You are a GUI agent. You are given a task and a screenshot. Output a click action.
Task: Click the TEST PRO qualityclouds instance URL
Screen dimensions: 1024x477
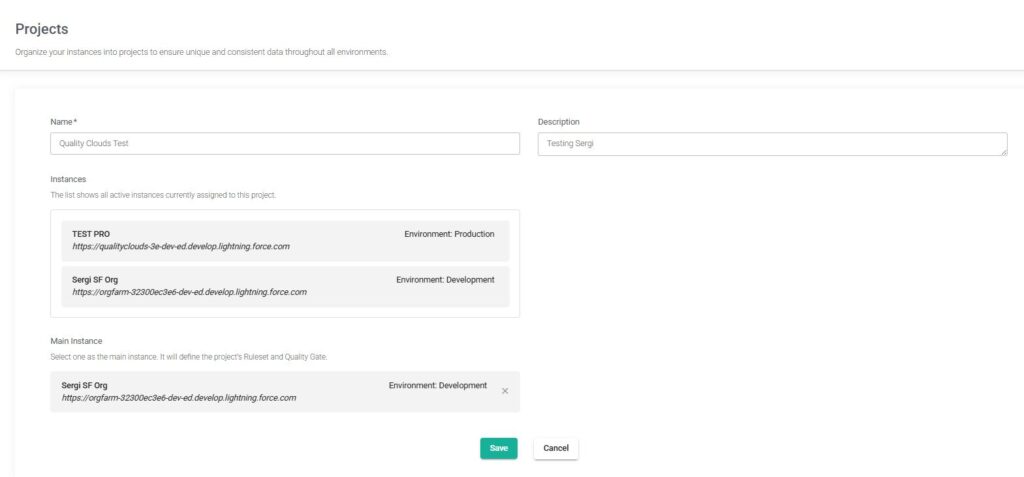point(180,247)
